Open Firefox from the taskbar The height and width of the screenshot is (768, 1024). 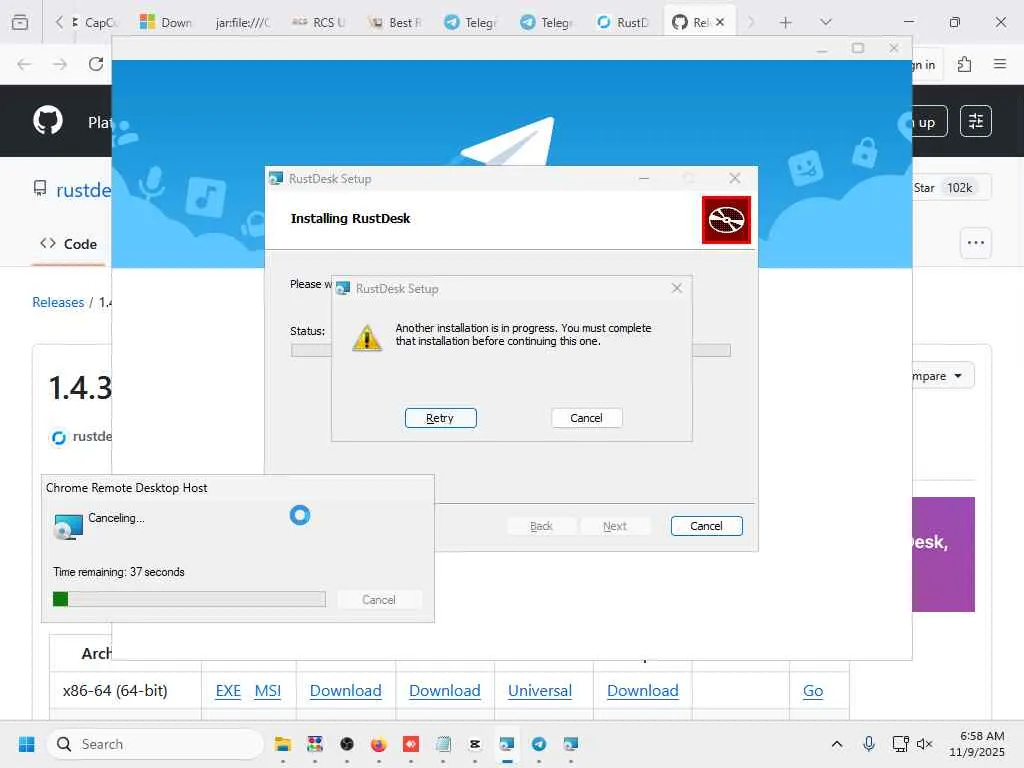click(379, 744)
